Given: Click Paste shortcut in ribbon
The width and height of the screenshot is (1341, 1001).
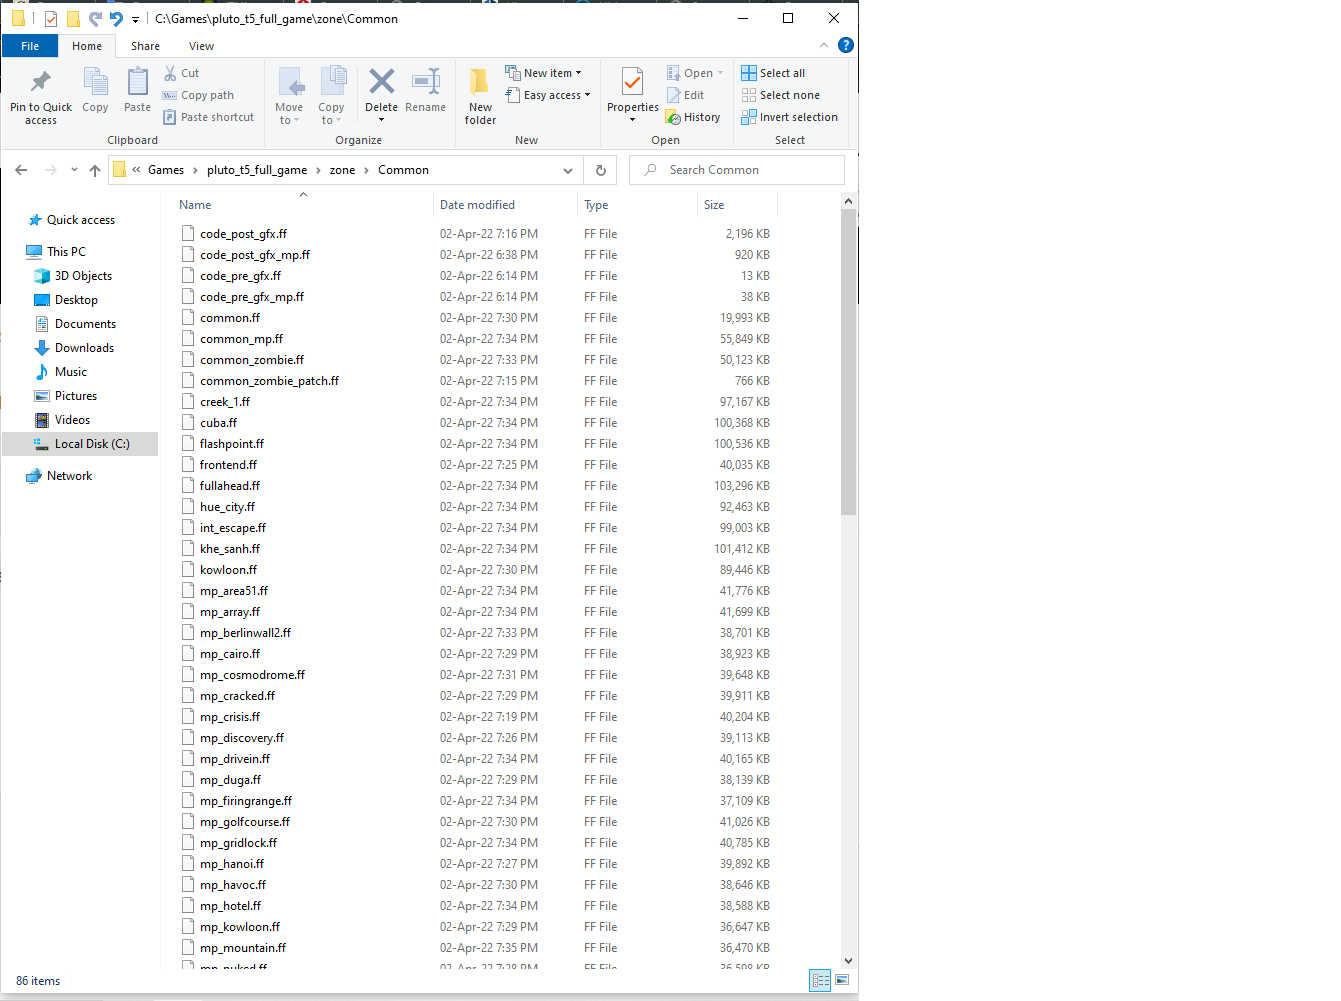Looking at the screenshot, I should click(209, 117).
